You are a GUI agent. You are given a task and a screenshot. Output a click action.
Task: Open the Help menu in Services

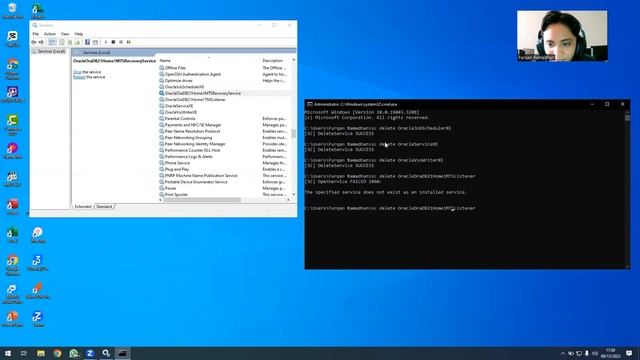79,34
